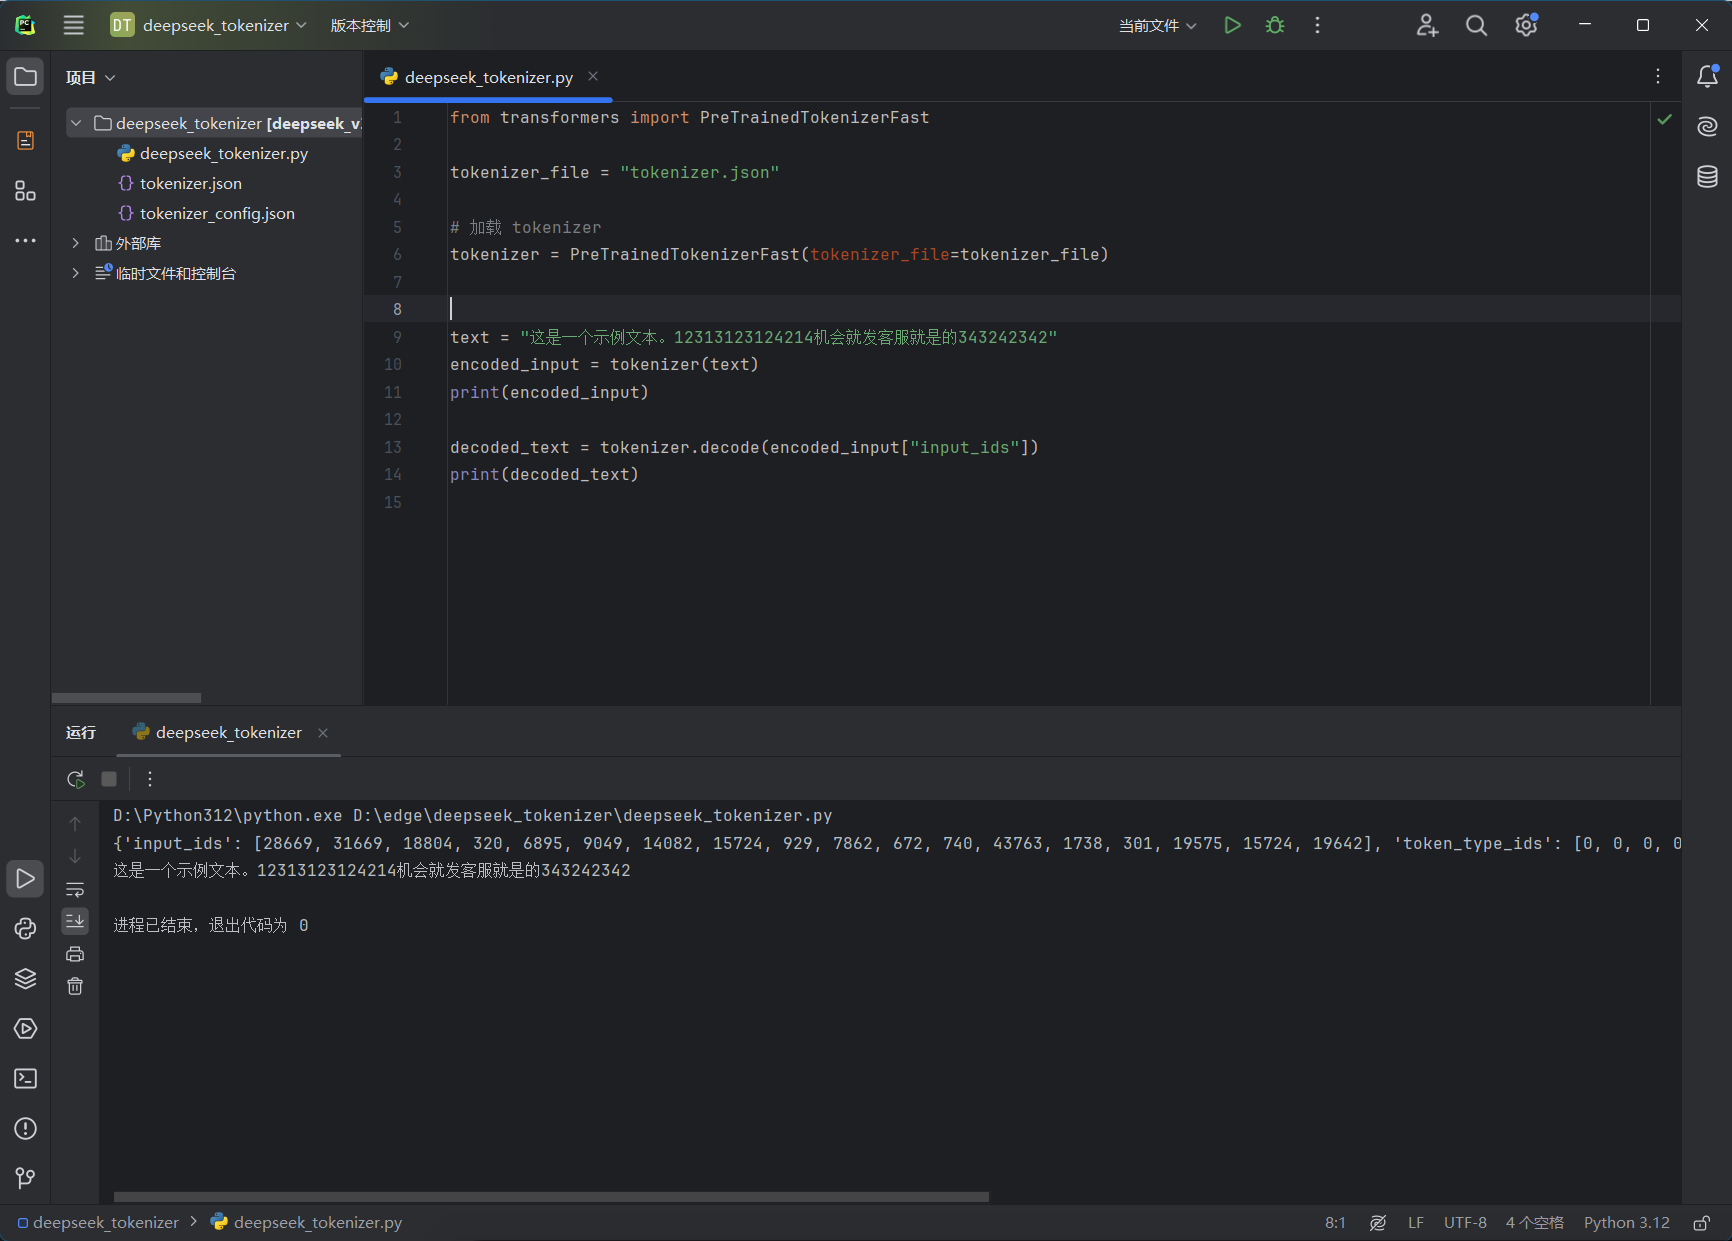Viewport: 1732px width, 1241px height.
Task: Clear console with trash icon
Action: tap(75, 986)
